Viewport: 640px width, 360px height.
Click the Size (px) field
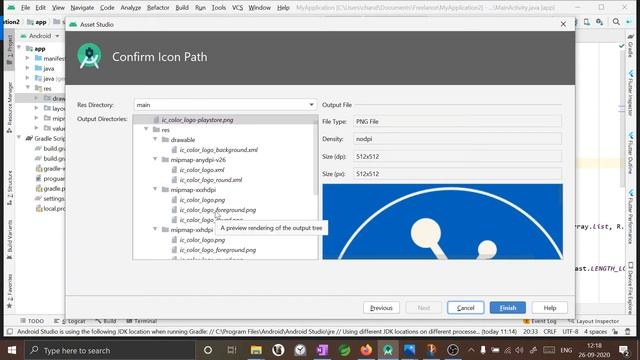[457, 174]
